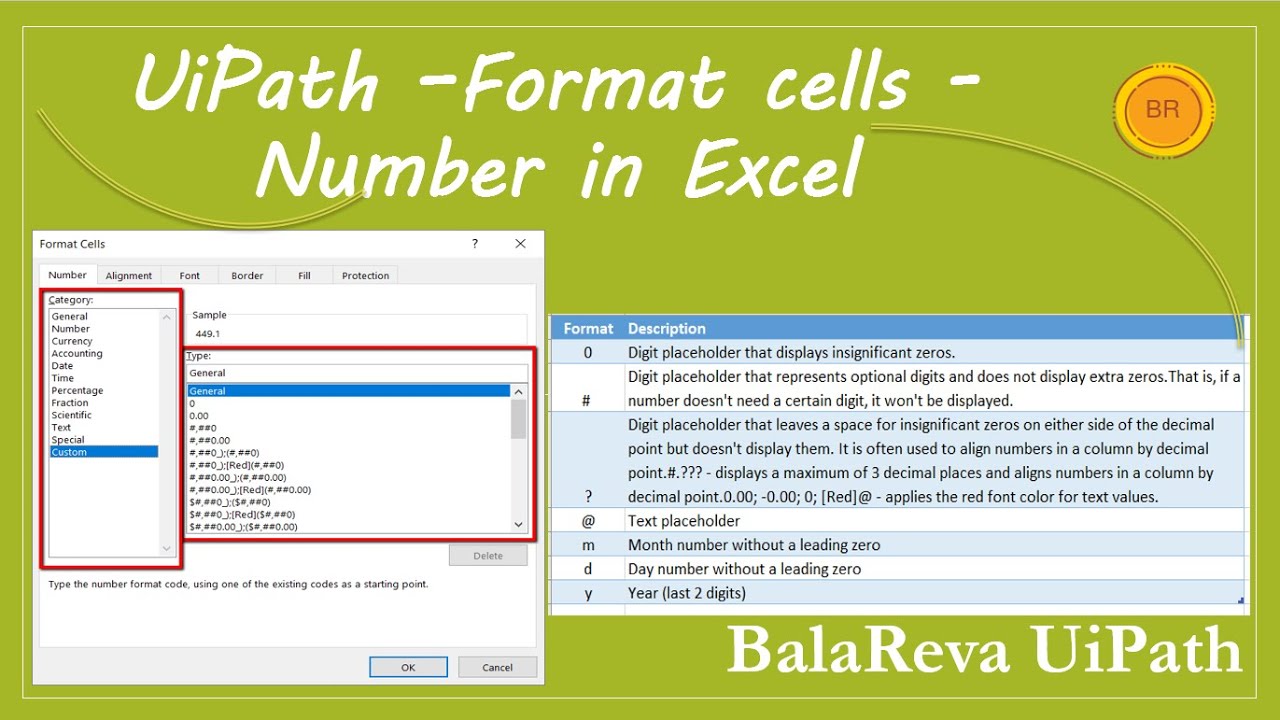Select the $#,##0_);($#,##0) format code
The height and width of the screenshot is (720, 1280).
[349, 502]
